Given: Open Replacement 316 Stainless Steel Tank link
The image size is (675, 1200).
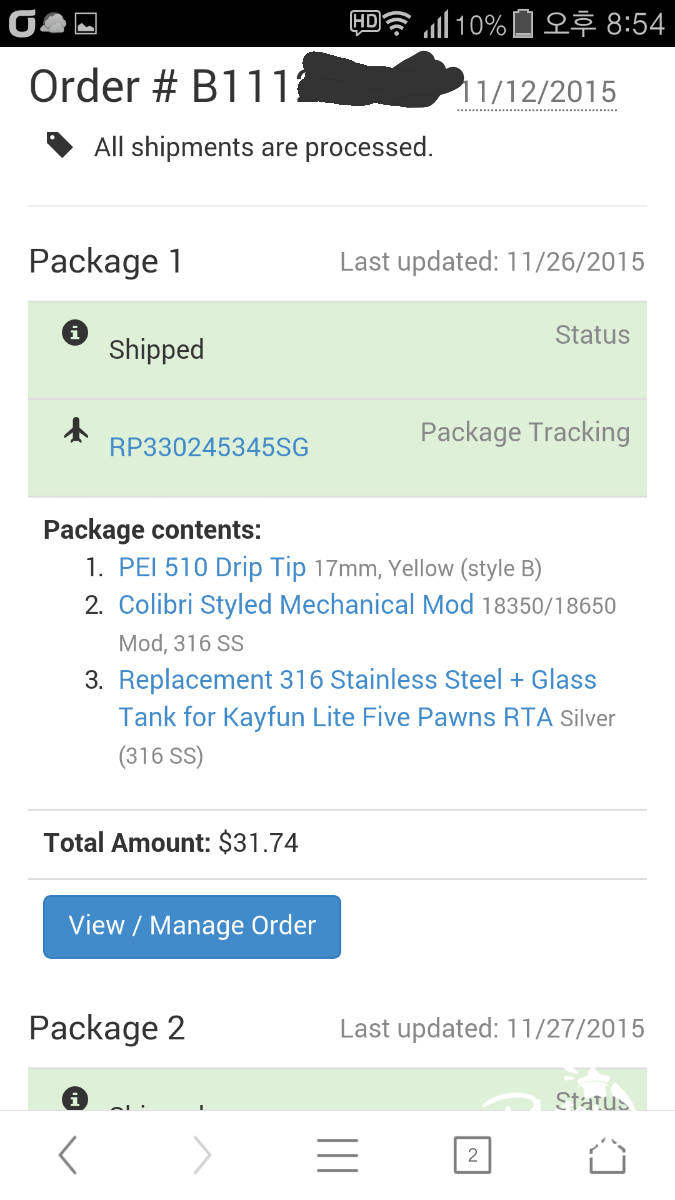Looking at the screenshot, I should coord(358,698).
